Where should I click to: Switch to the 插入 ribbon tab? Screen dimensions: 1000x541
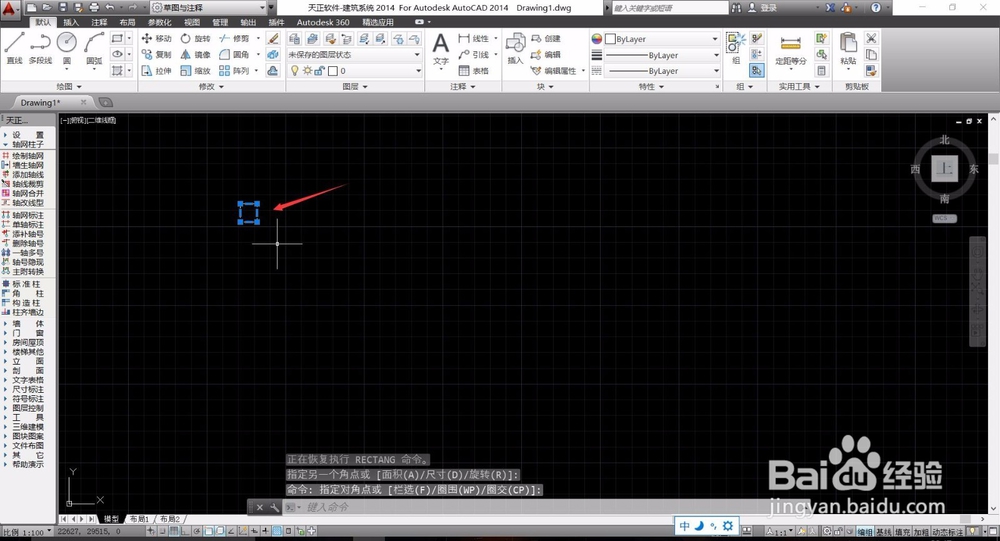coord(71,22)
